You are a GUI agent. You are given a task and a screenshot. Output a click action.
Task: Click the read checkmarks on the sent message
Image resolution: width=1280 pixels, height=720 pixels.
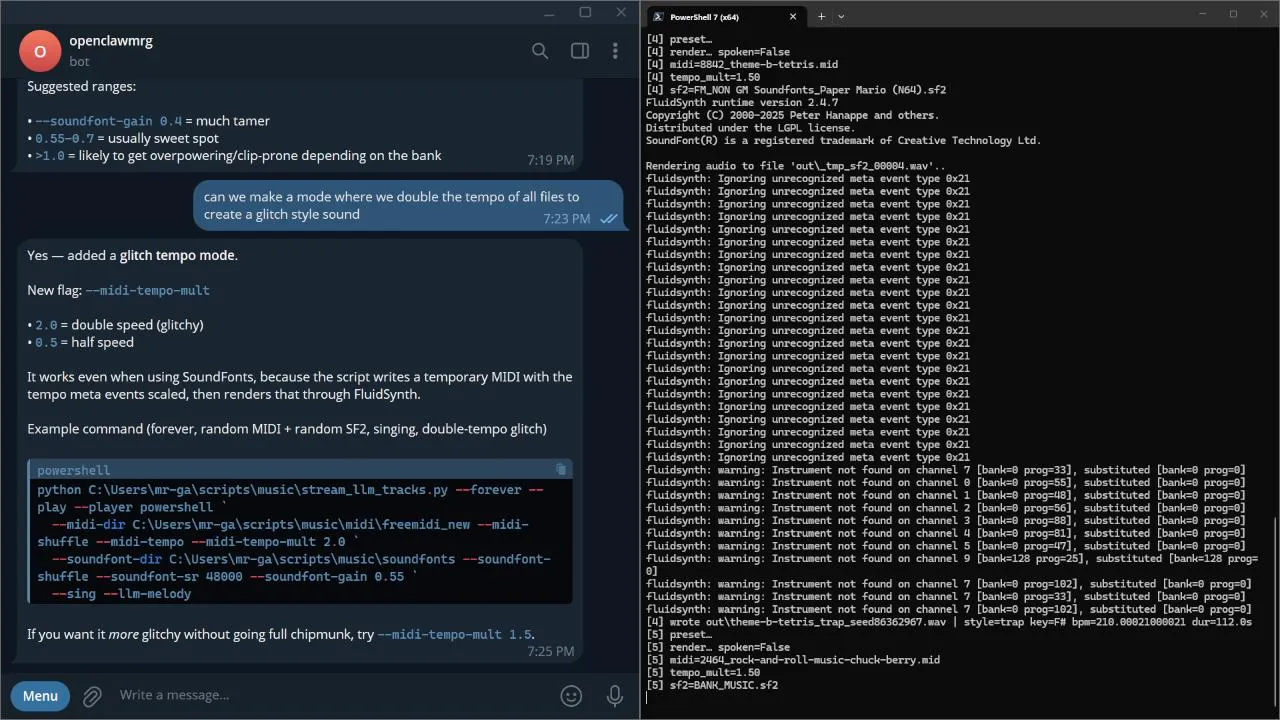(608, 219)
